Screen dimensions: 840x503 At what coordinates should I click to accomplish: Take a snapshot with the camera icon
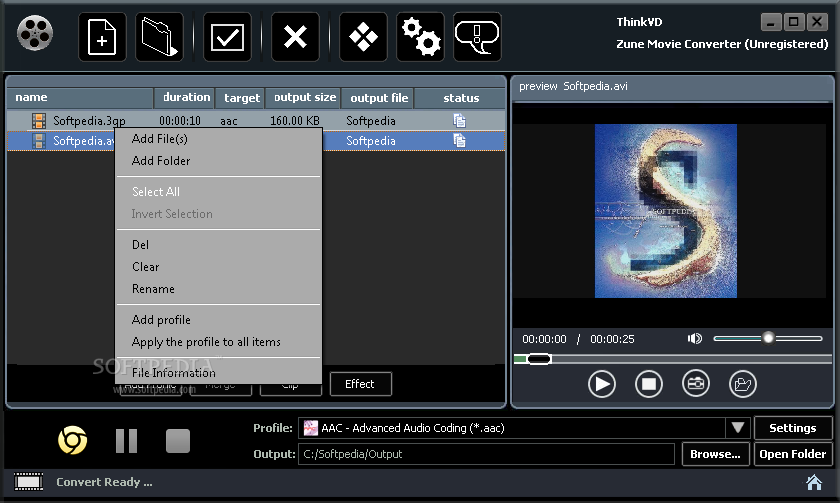[696, 384]
